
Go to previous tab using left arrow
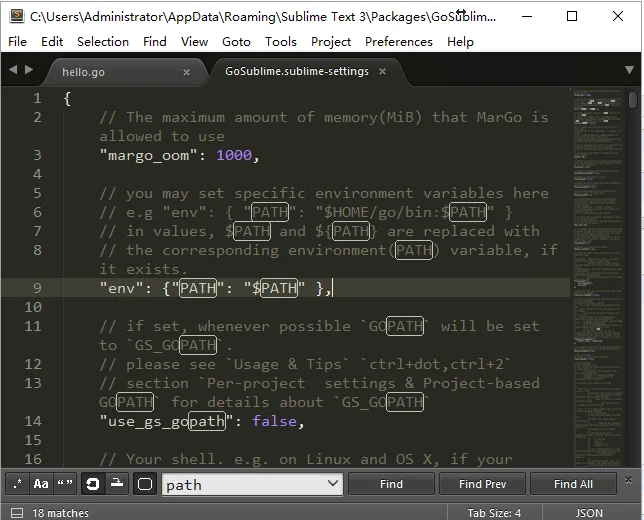pos(13,71)
